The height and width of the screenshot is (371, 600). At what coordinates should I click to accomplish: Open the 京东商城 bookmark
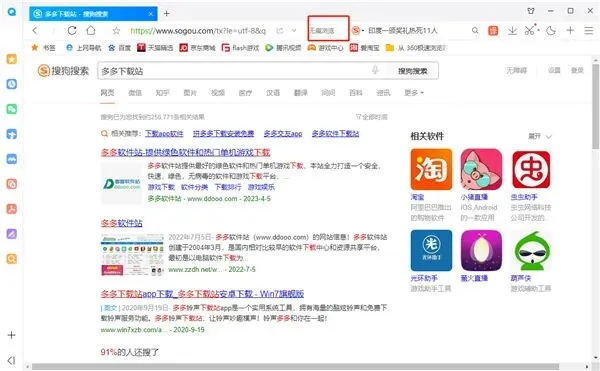coord(197,47)
